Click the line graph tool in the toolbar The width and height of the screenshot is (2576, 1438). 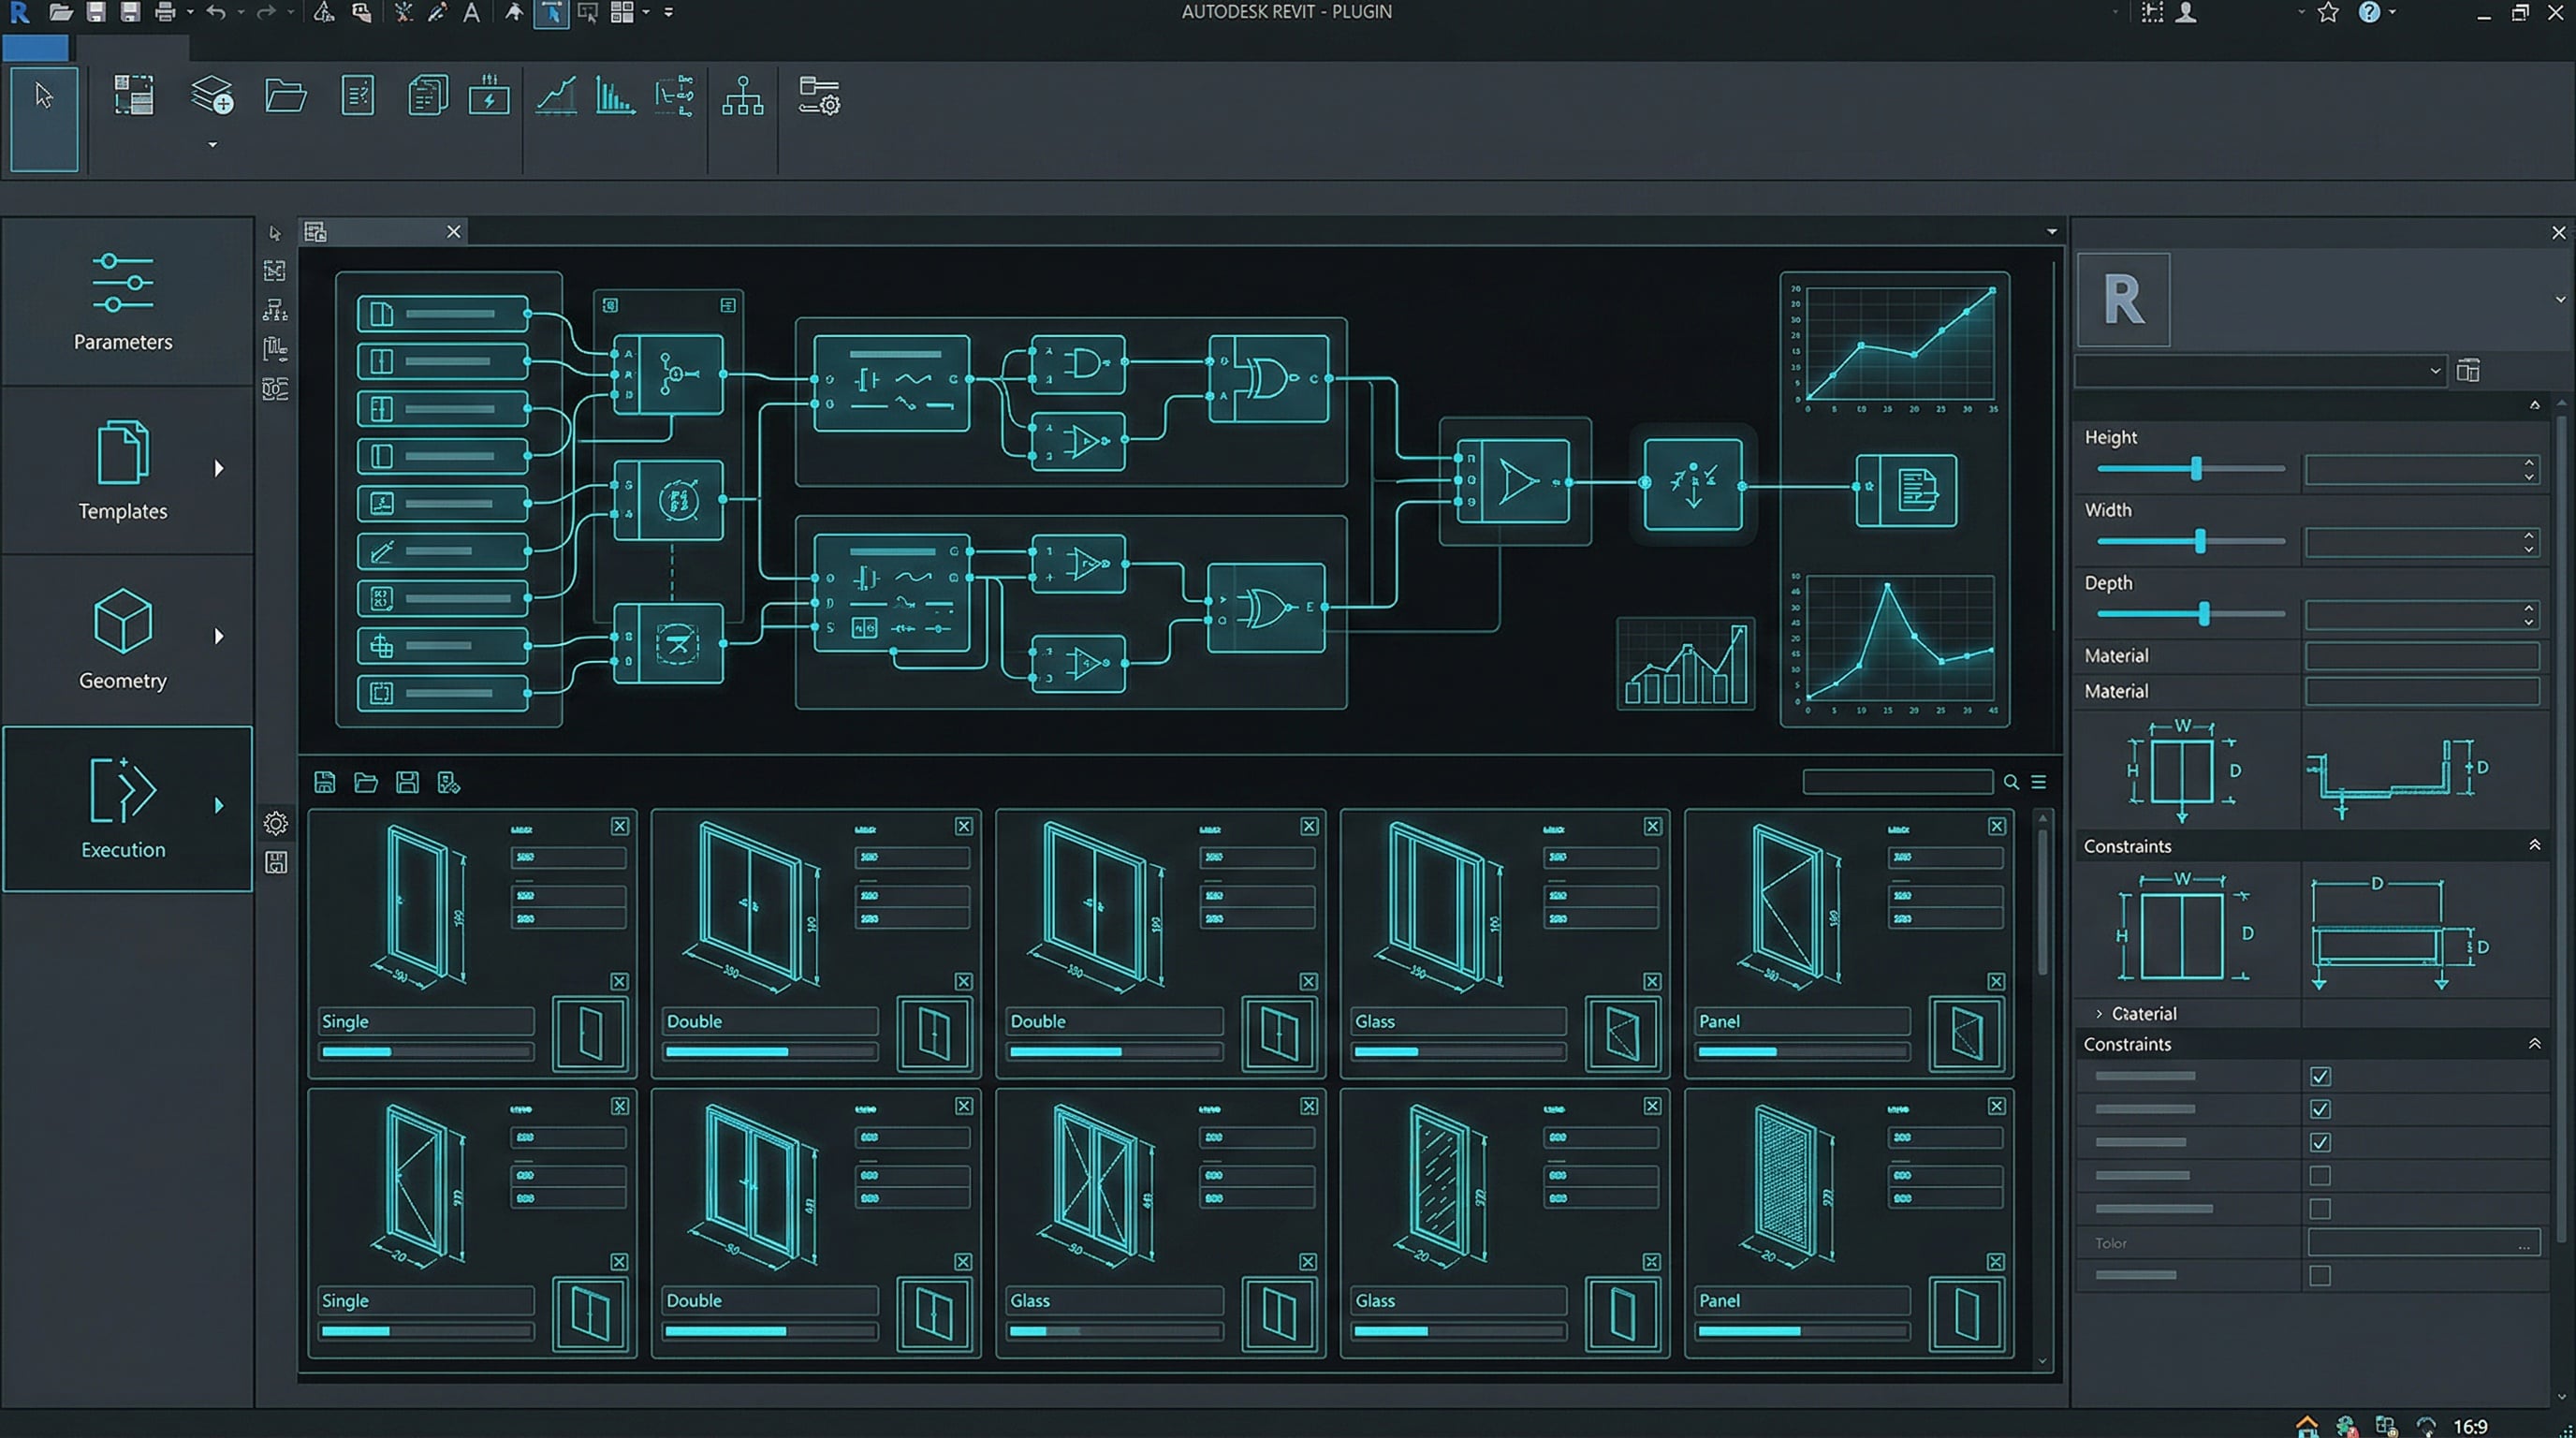coord(556,96)
